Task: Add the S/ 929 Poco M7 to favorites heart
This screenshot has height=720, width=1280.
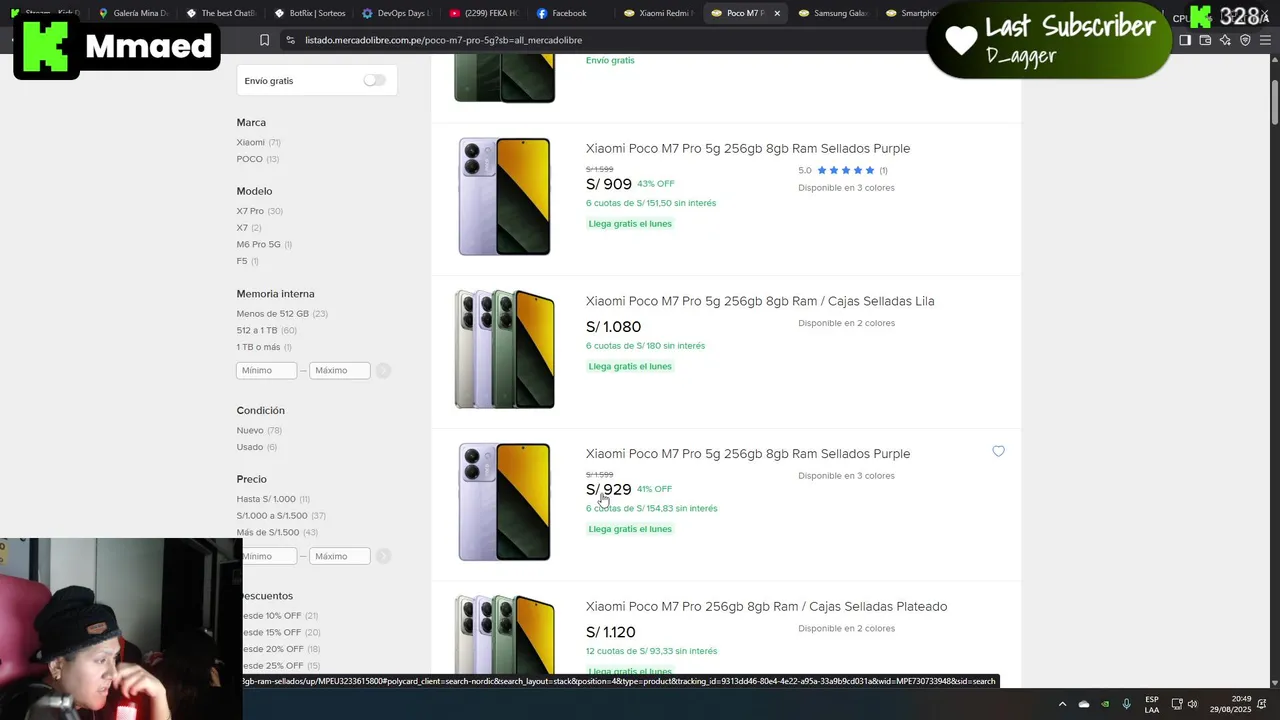Action: coord(998,451)
